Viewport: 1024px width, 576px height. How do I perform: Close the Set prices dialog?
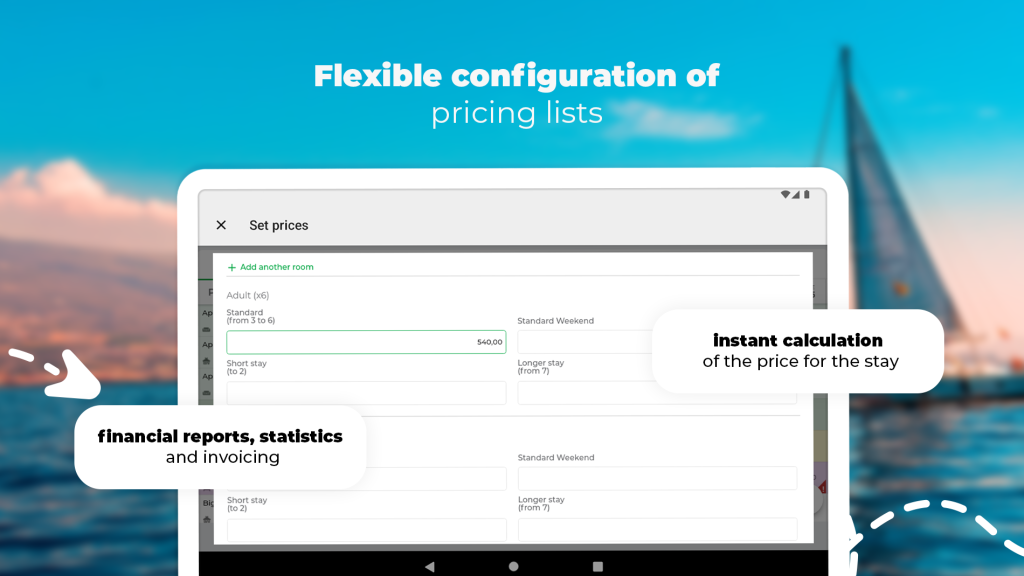point(221,225)
